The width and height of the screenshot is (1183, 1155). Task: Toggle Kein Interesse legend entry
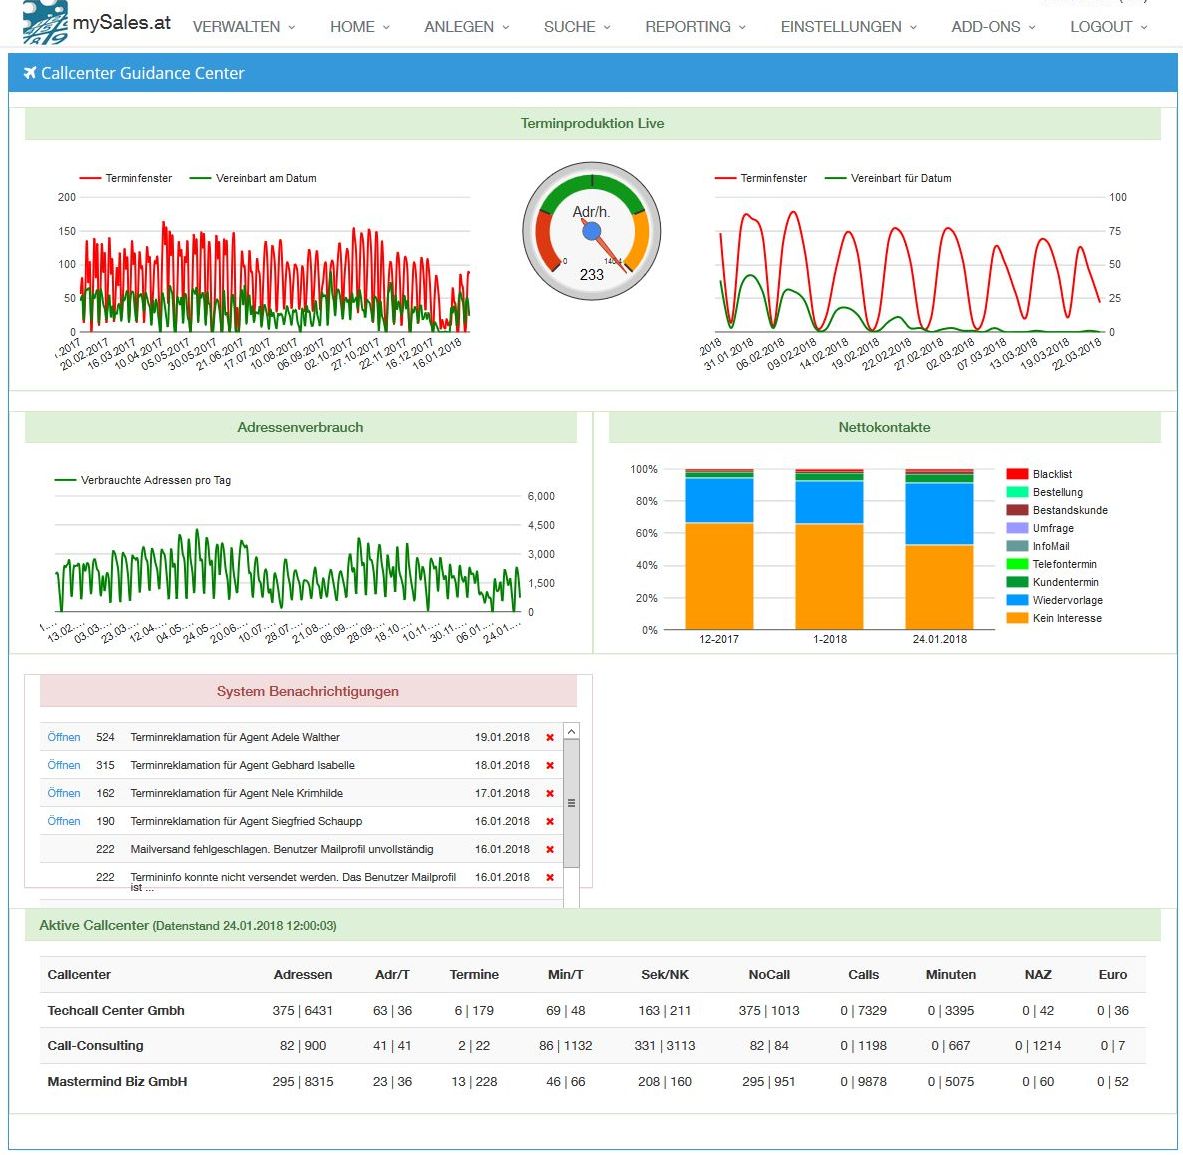point(1066,618)
